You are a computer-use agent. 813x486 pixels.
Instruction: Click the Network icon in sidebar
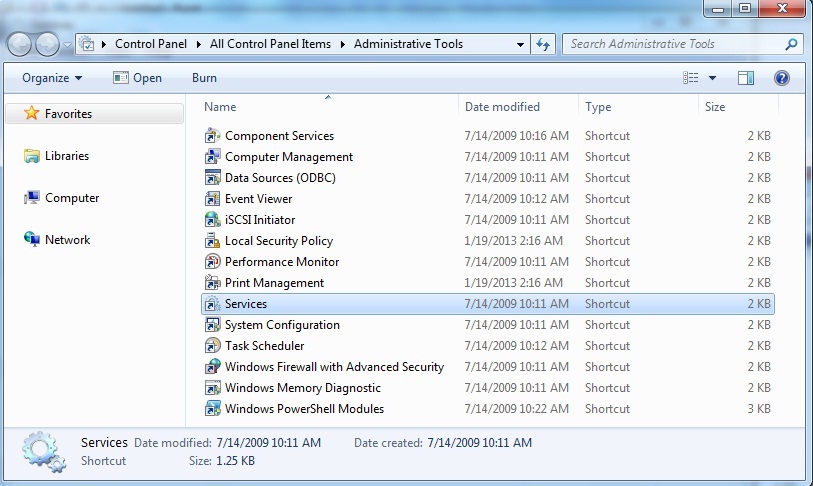coord(32,239)
